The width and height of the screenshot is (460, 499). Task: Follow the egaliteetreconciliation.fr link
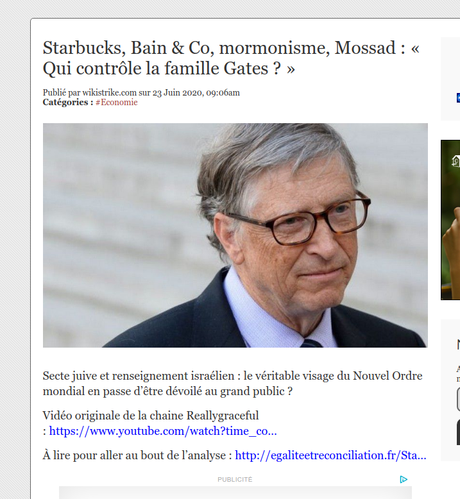tap(331, 455)
